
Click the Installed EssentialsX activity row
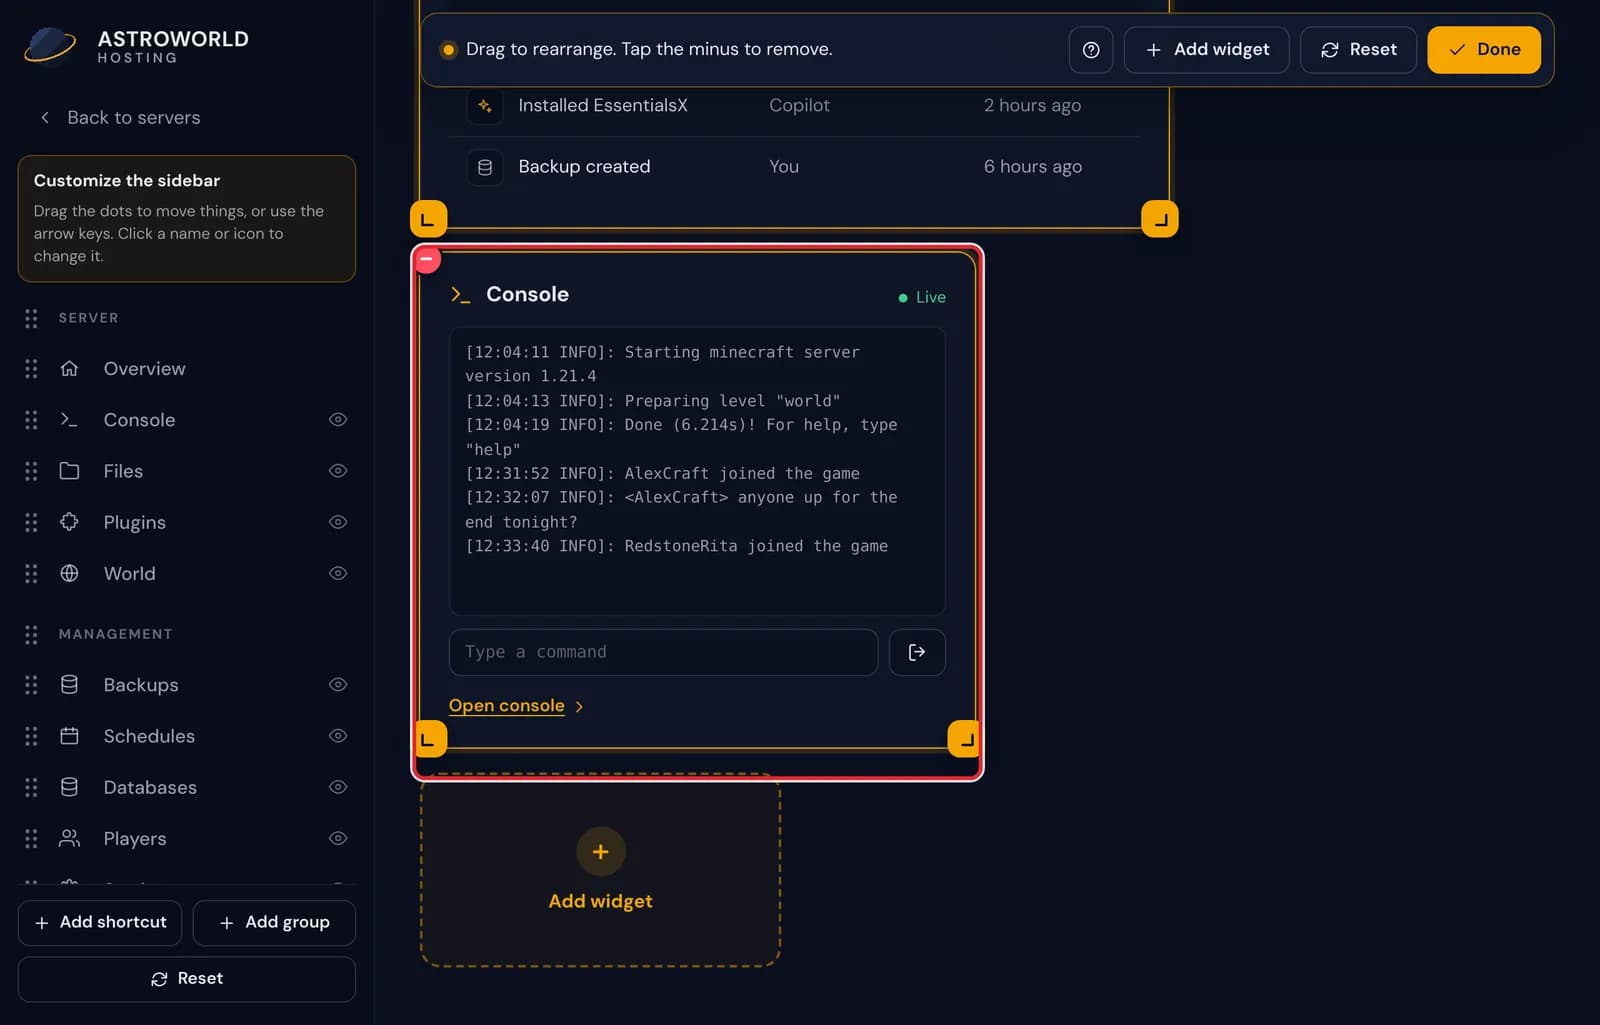[x=794, y=106]
